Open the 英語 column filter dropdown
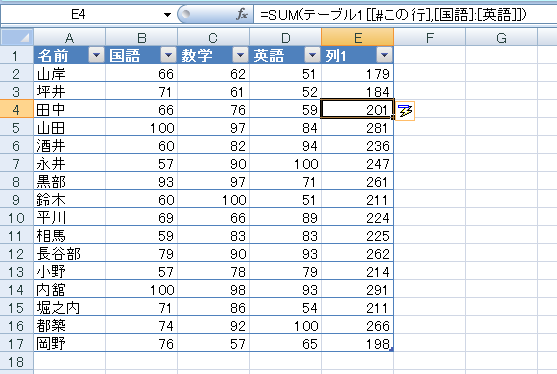The width and height of the screenshot is (557, 374). [x=312, y=55]
